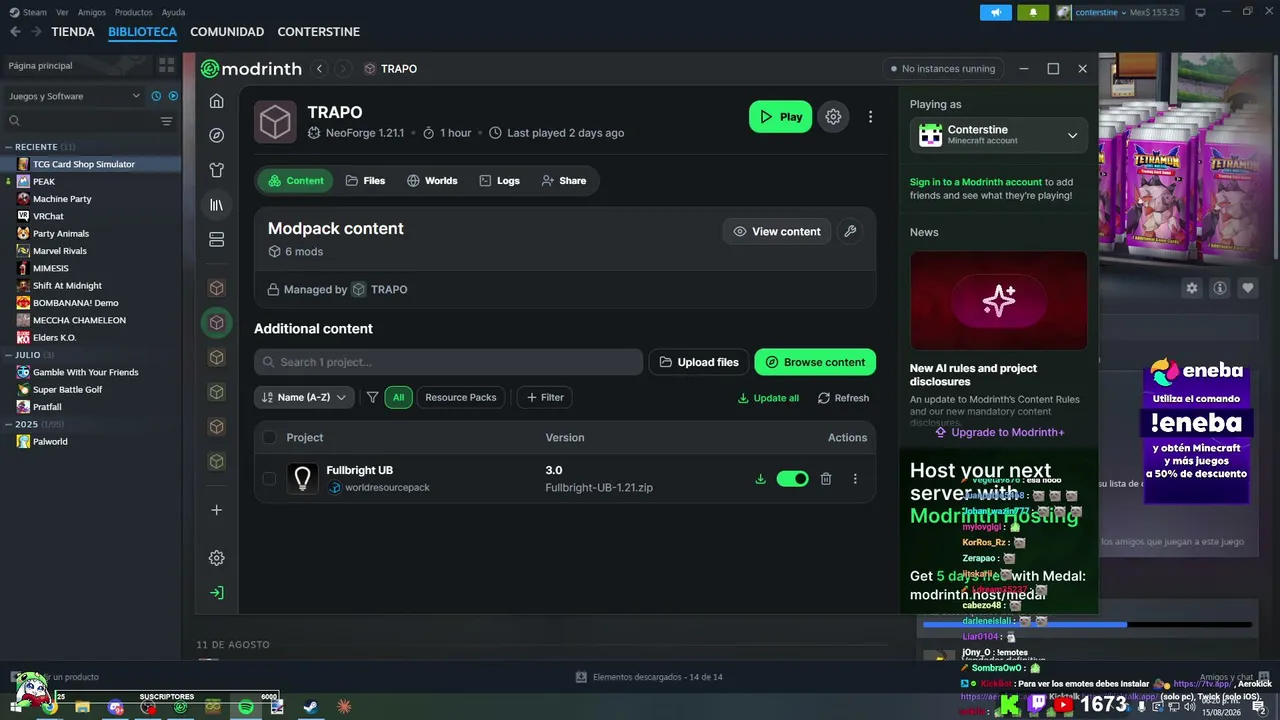
Task: Download update for Fullbright UB
Action: click(x=760, y=479)
